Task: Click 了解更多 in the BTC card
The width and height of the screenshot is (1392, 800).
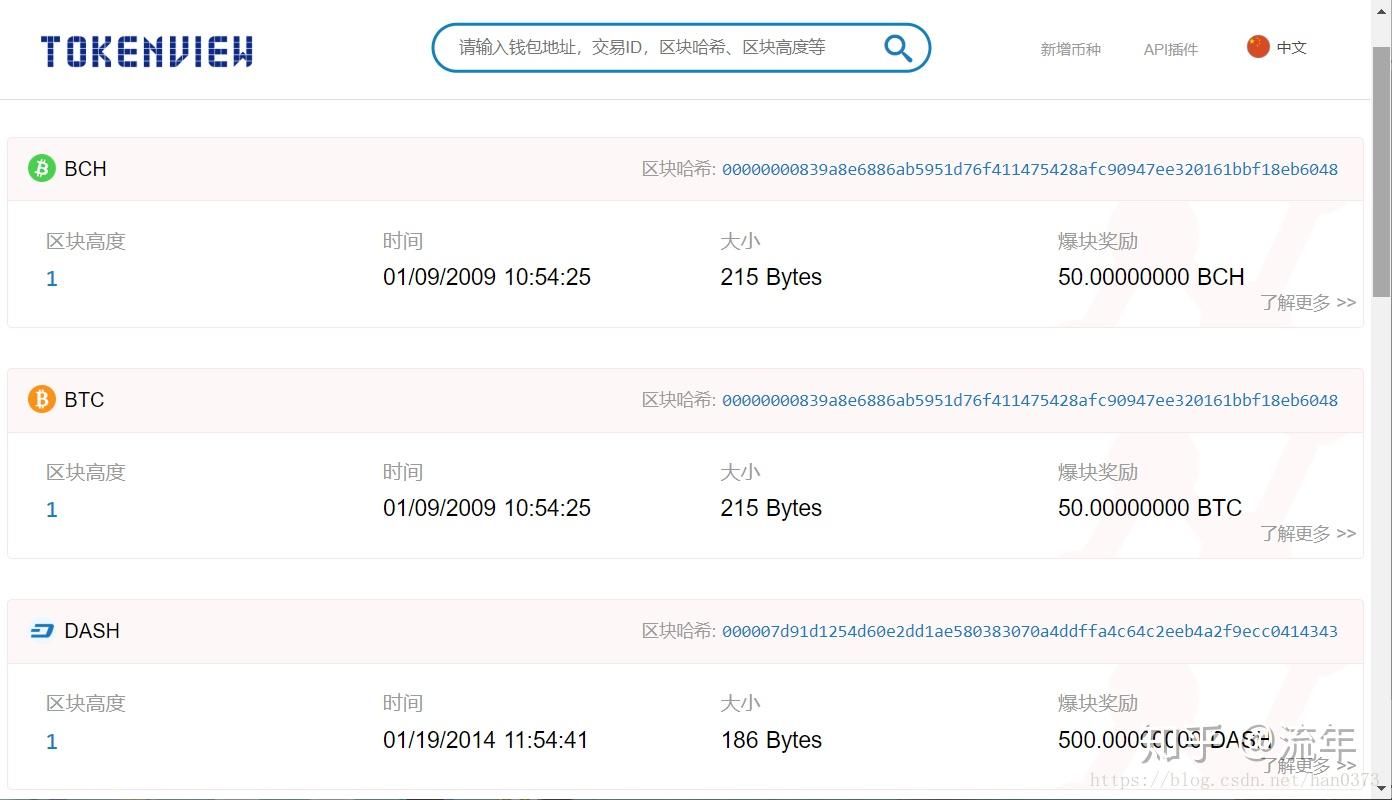Action: (x=1308, y=533)
